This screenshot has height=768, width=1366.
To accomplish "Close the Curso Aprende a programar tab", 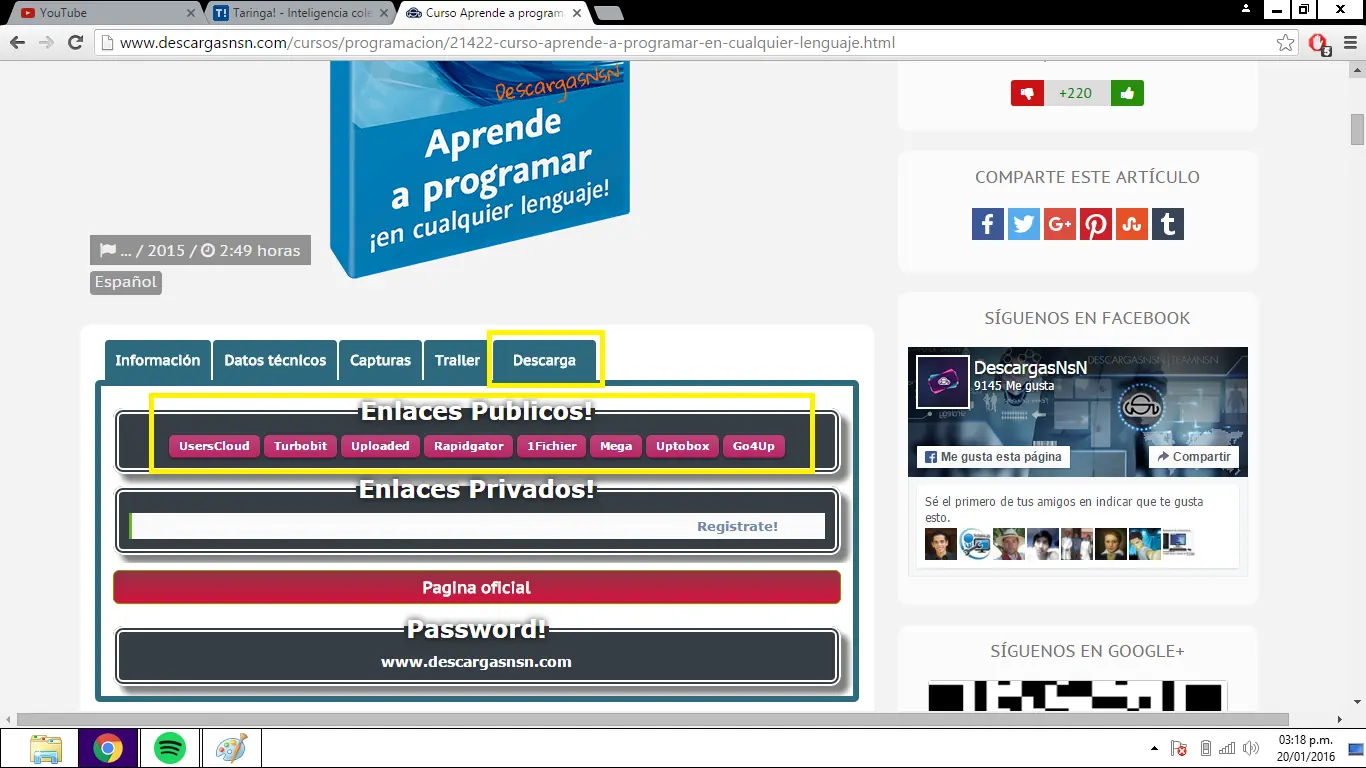I will tap(576, 13).
